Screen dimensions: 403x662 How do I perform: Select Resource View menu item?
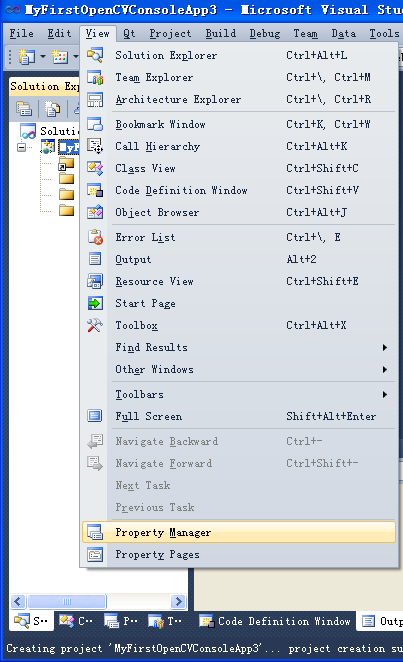239,281
